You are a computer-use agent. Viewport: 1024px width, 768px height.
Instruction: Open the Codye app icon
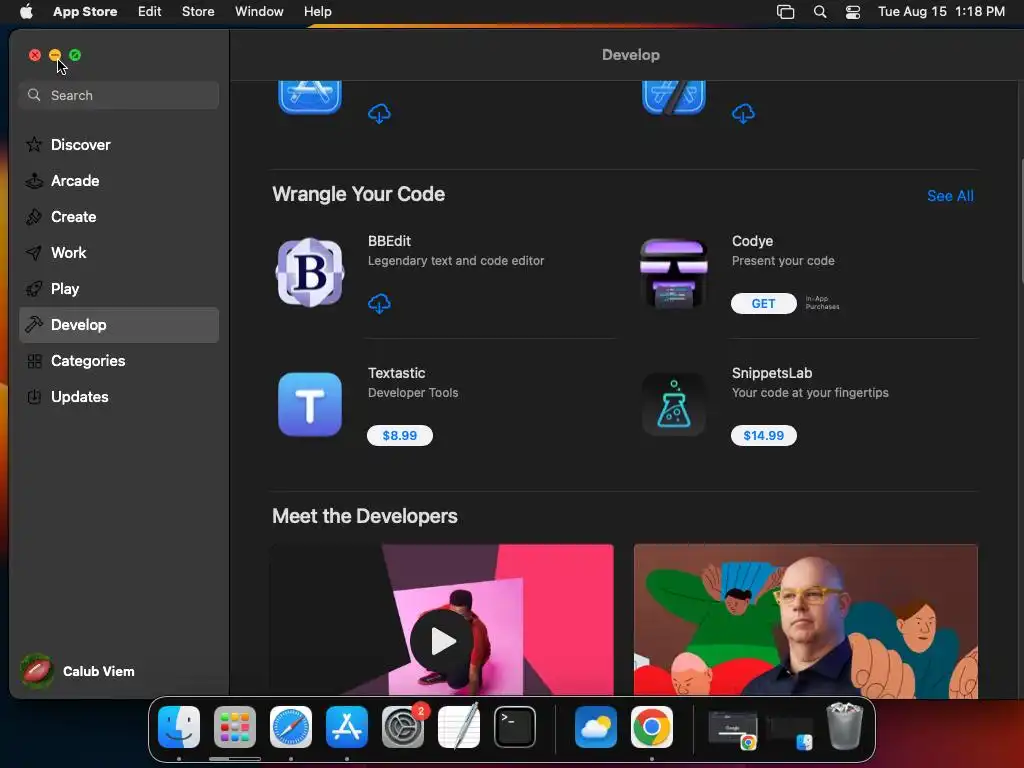click(673, 272)
